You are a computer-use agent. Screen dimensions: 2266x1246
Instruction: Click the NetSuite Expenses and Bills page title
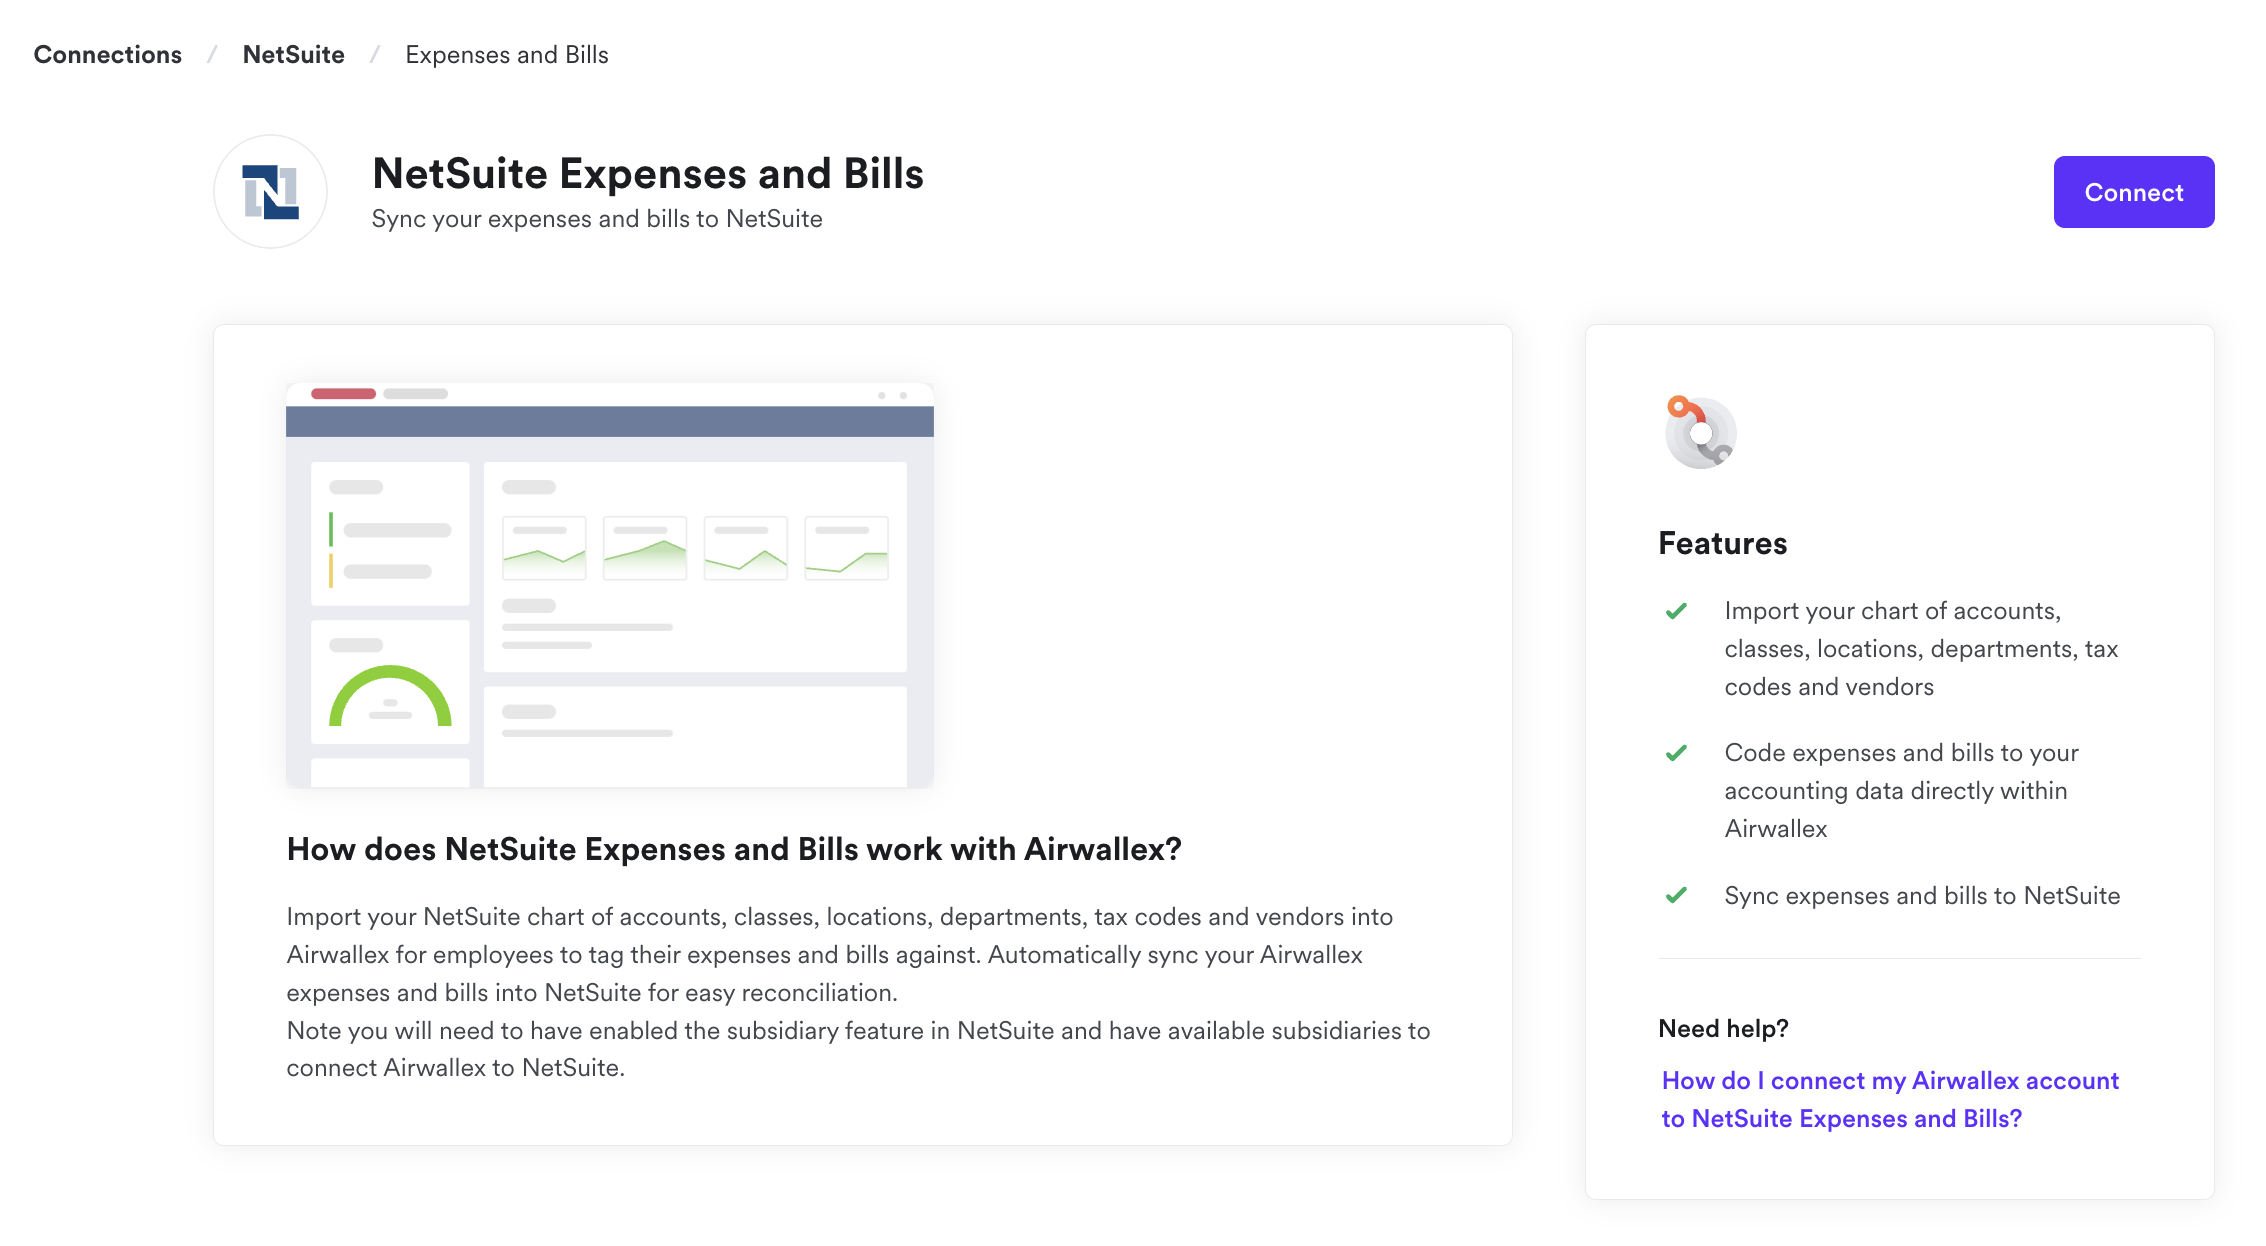[x=648, y=174]
